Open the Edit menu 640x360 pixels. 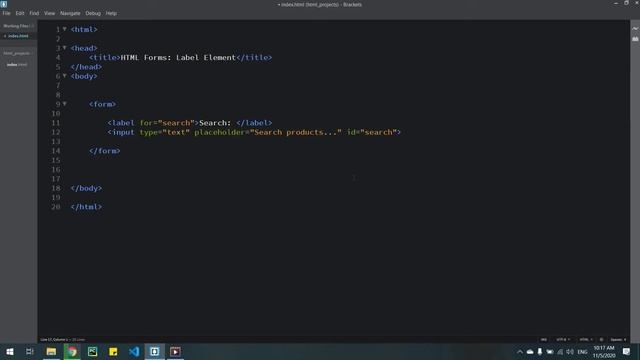[20, 13]
